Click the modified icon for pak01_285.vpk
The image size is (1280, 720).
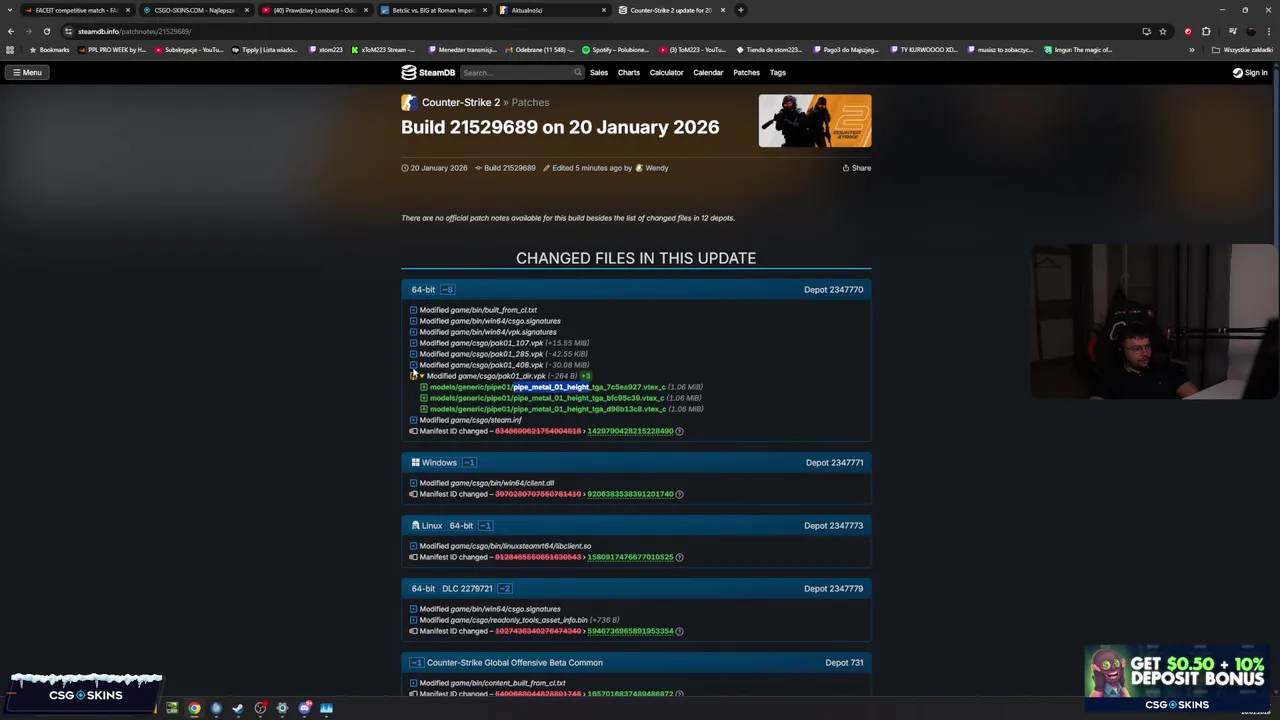click(413, 354)
